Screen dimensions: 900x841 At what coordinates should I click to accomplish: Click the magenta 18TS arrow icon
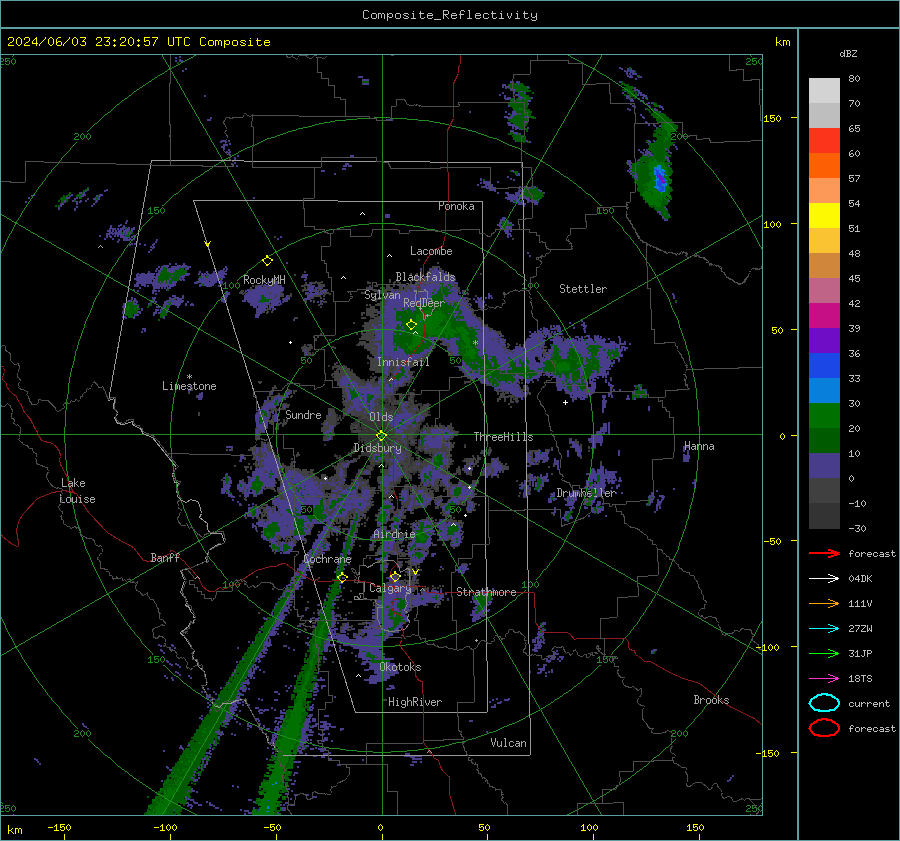[824, 679]
